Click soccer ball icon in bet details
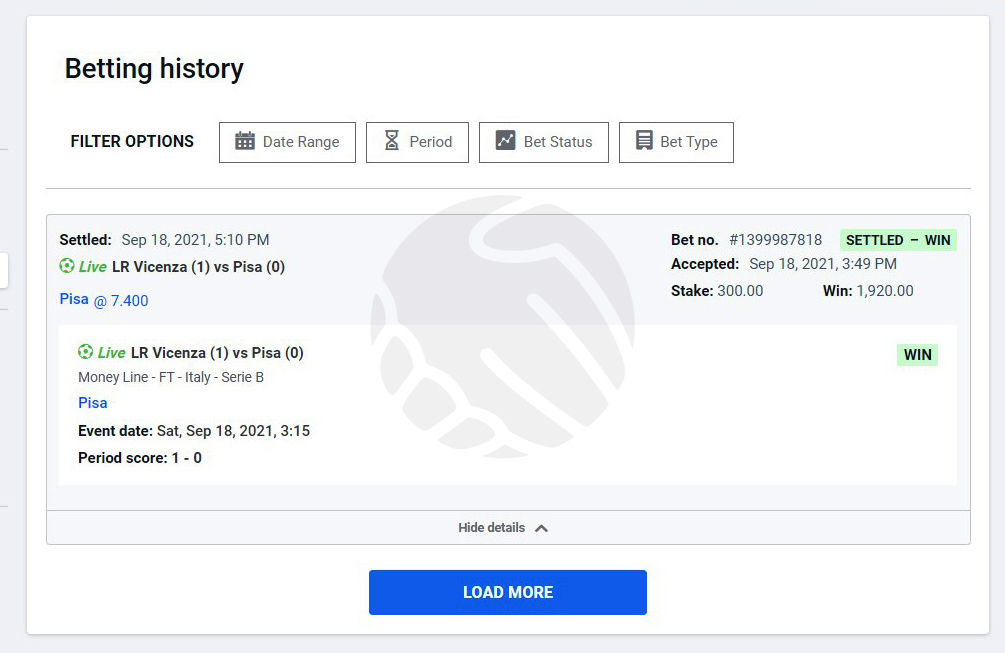Screen dimensions: 1005x653 85,351
